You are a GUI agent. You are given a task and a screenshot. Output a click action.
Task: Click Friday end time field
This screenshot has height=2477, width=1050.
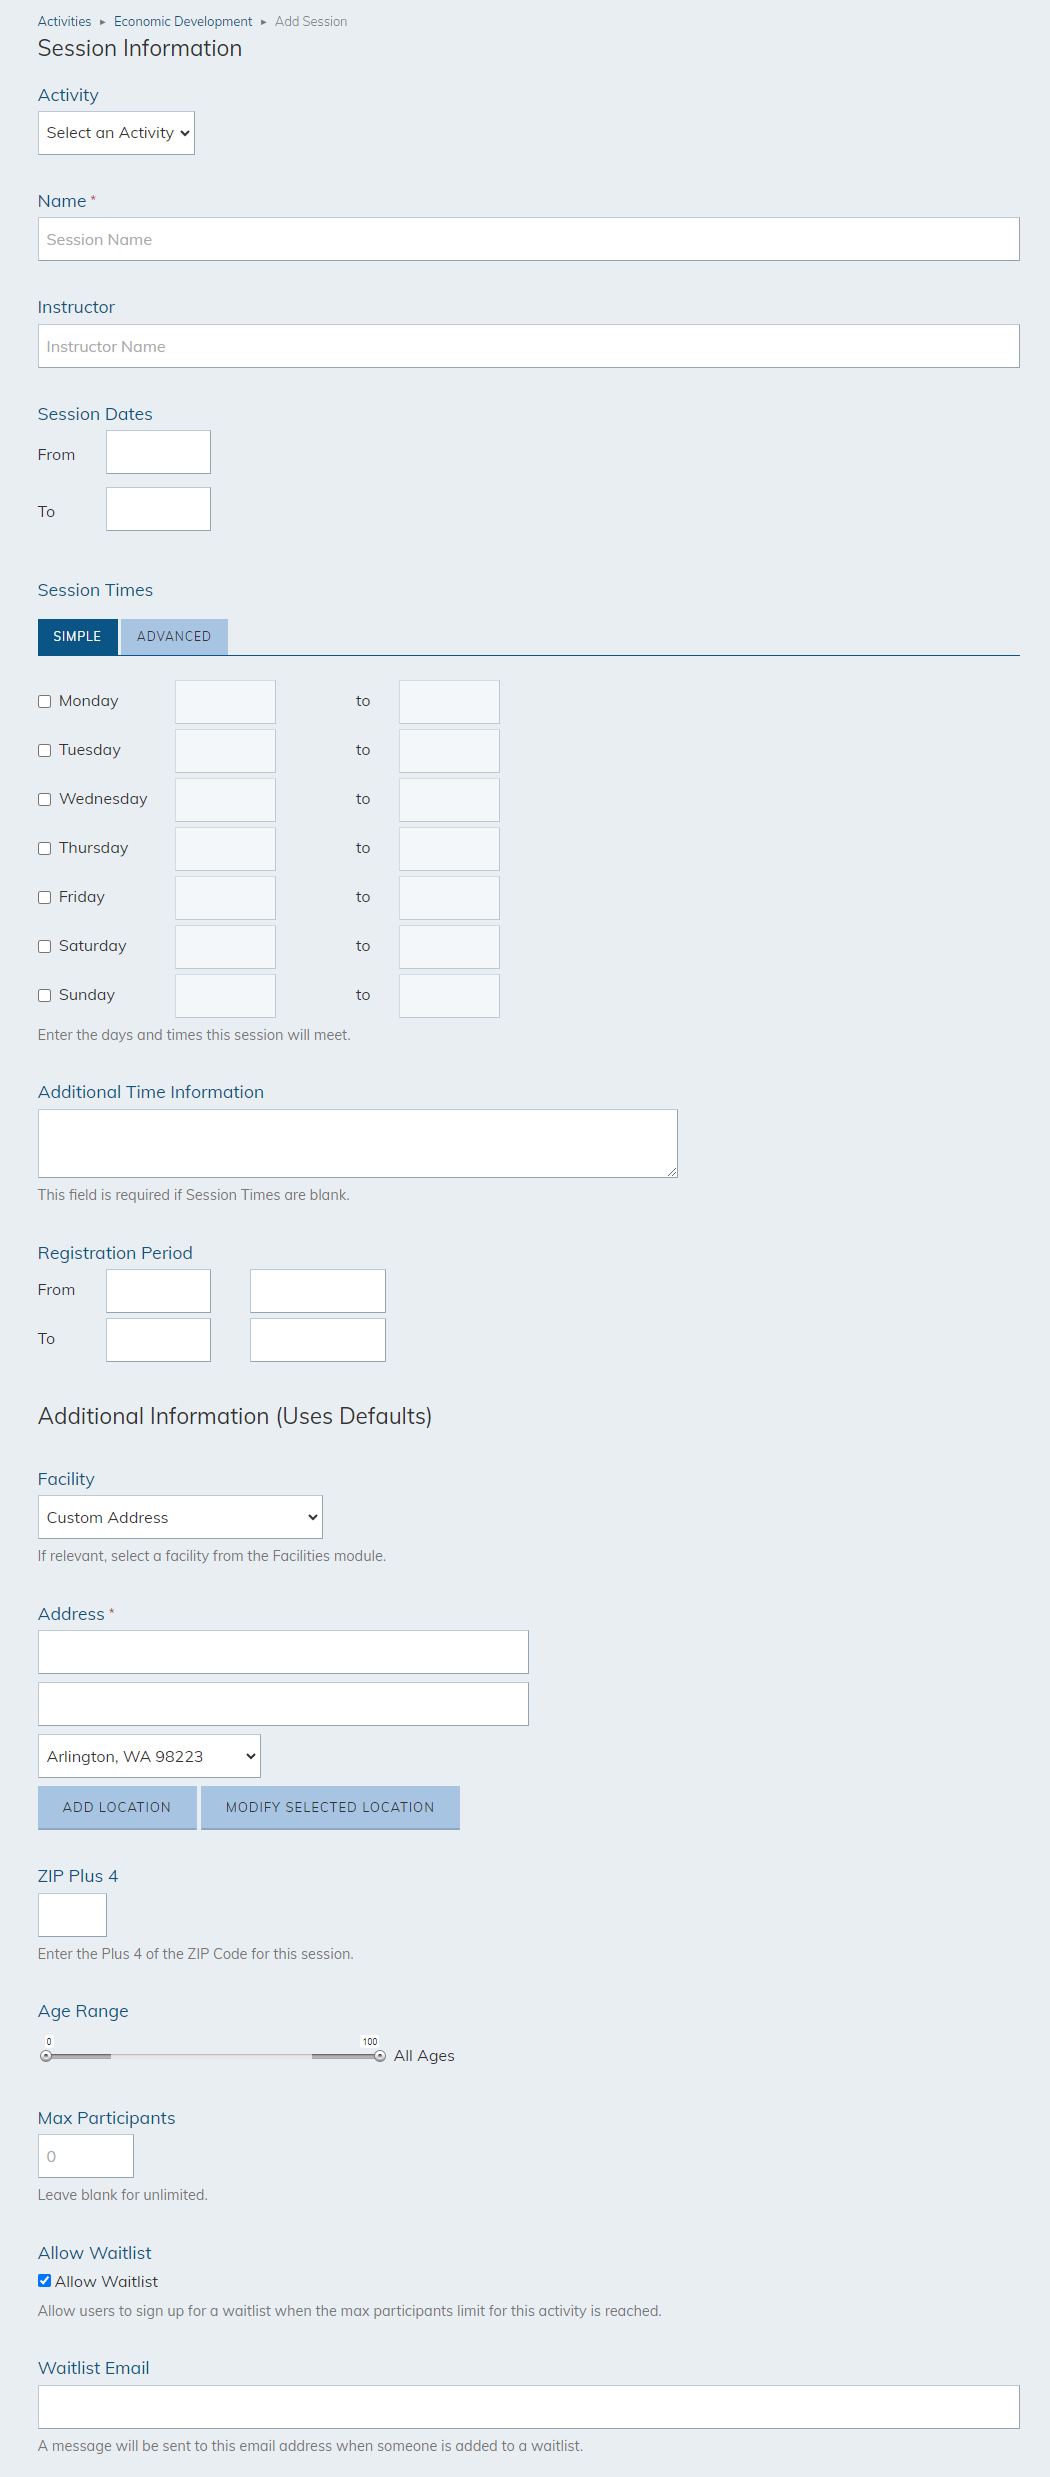click(449, 898)
